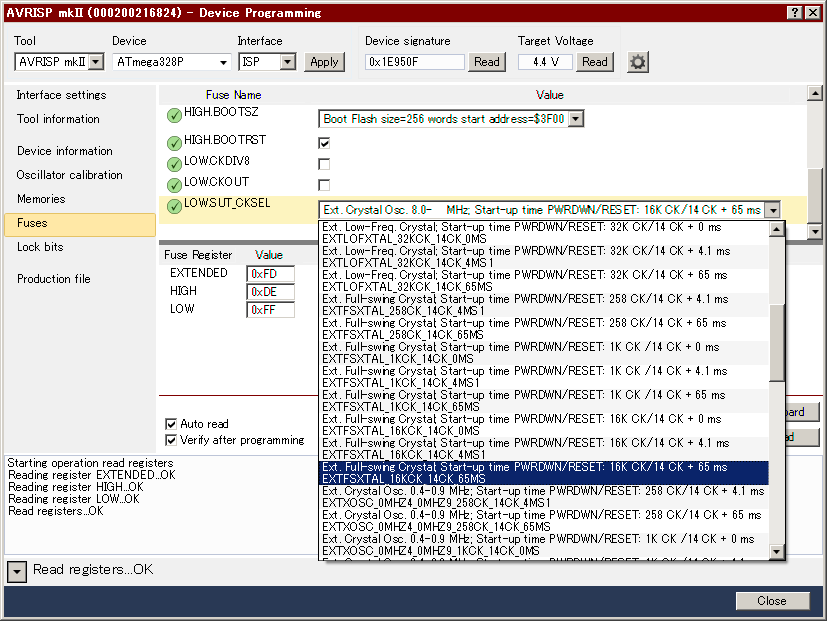Click log line 'Reading register EXTENDED...OK'
Image resolution: width=827 pixels, height=621 pixels.
click(x=92, y=475)
